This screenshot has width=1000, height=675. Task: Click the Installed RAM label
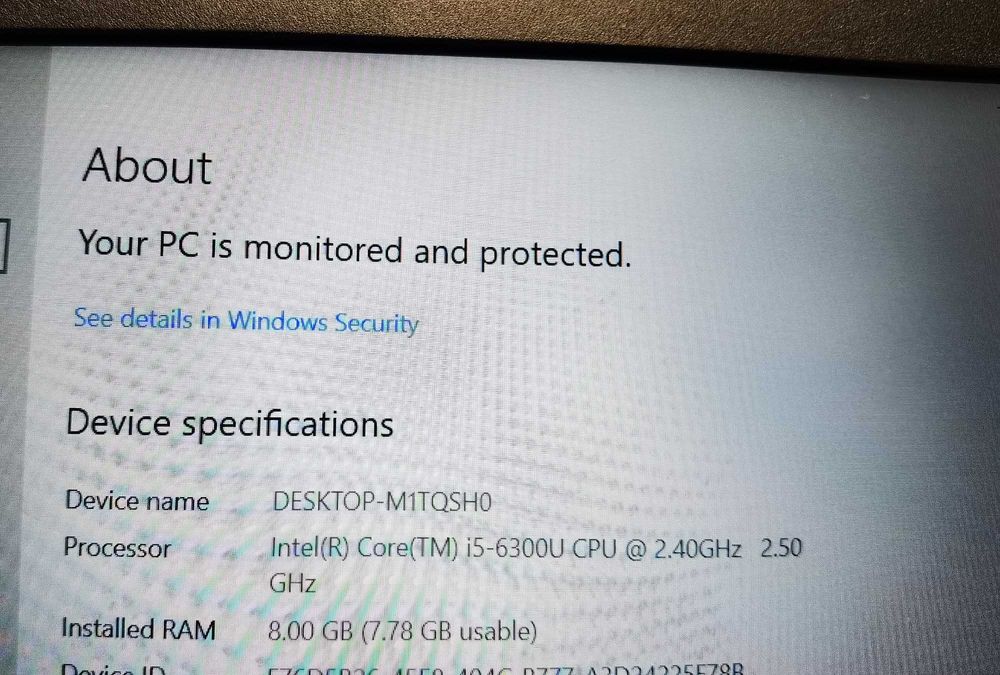[x=138, y=629]
